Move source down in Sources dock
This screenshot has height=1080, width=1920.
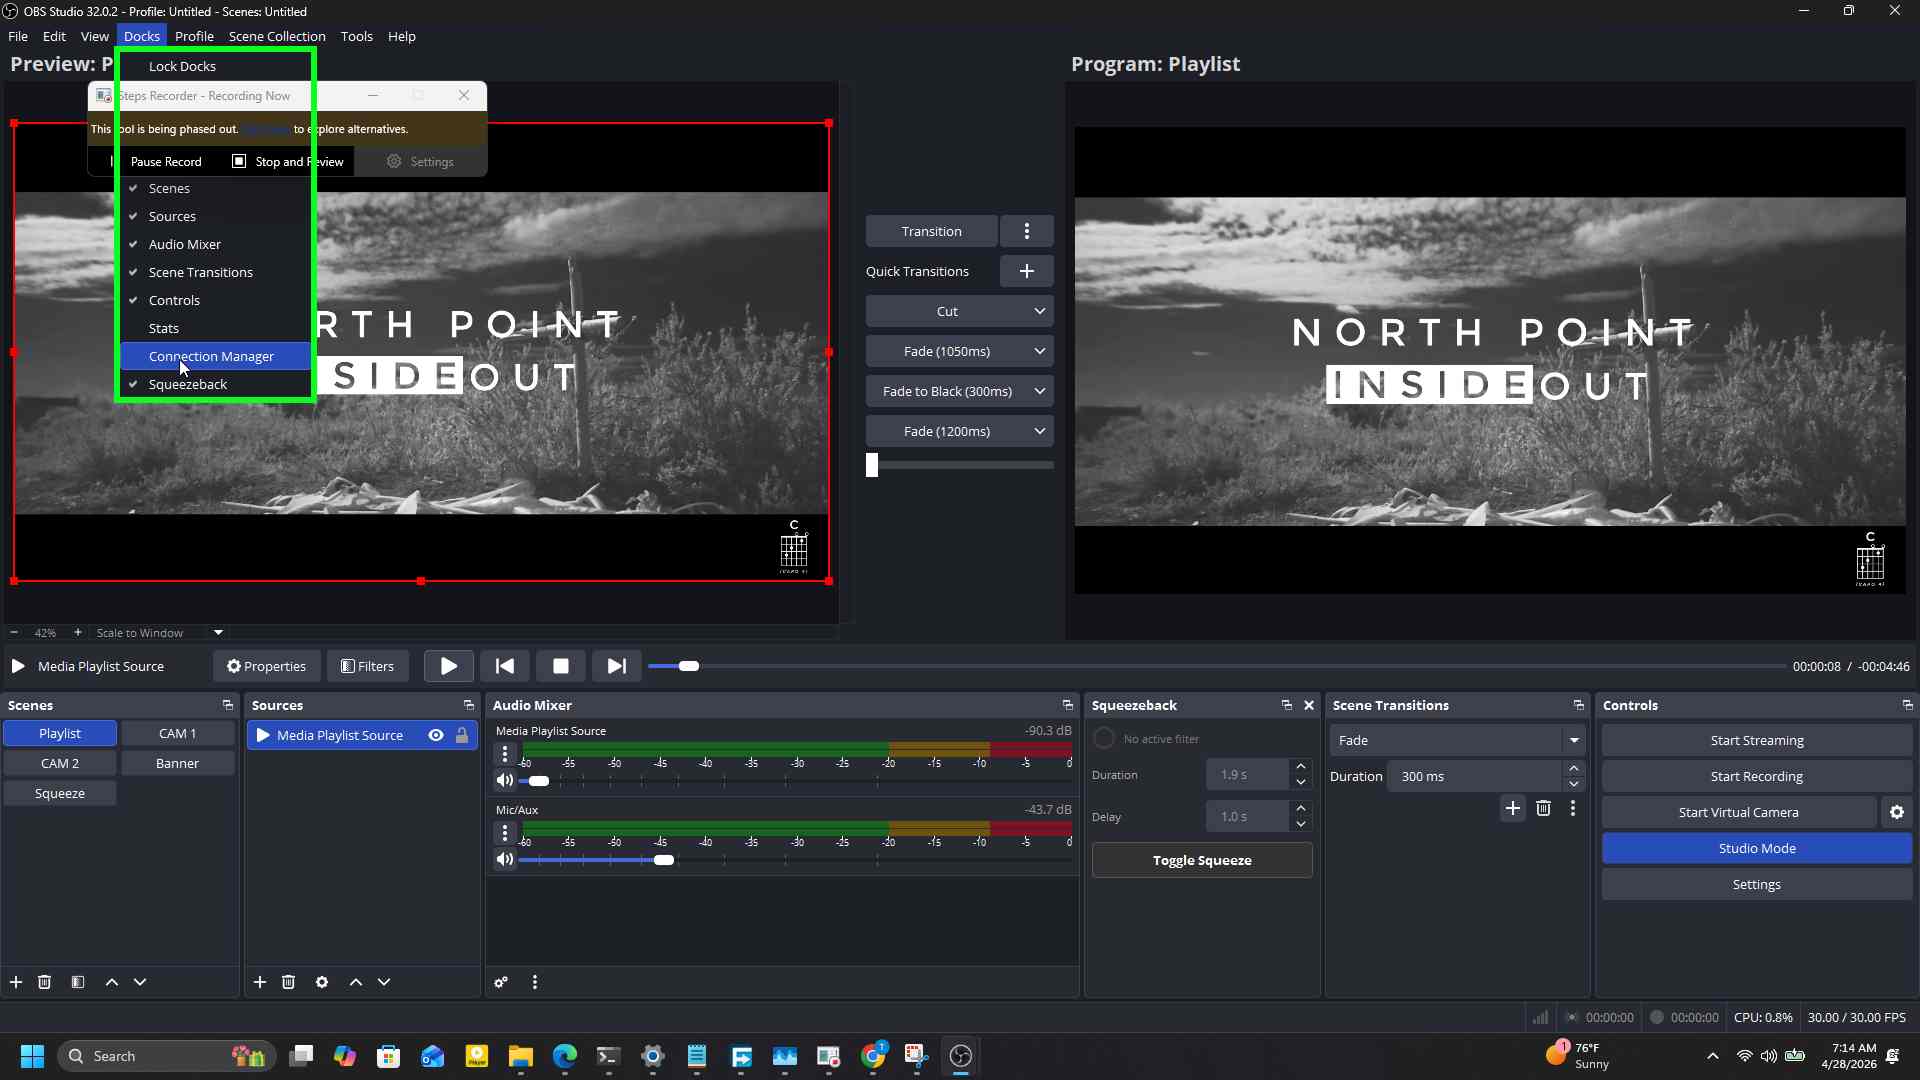pos(384,982)
